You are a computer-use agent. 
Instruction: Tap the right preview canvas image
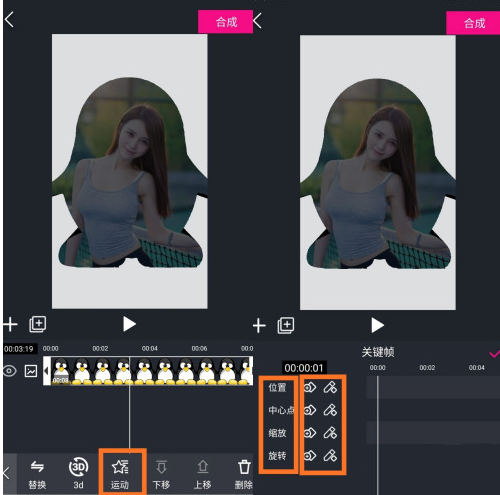pyautogui.click(x=378, y=173)
